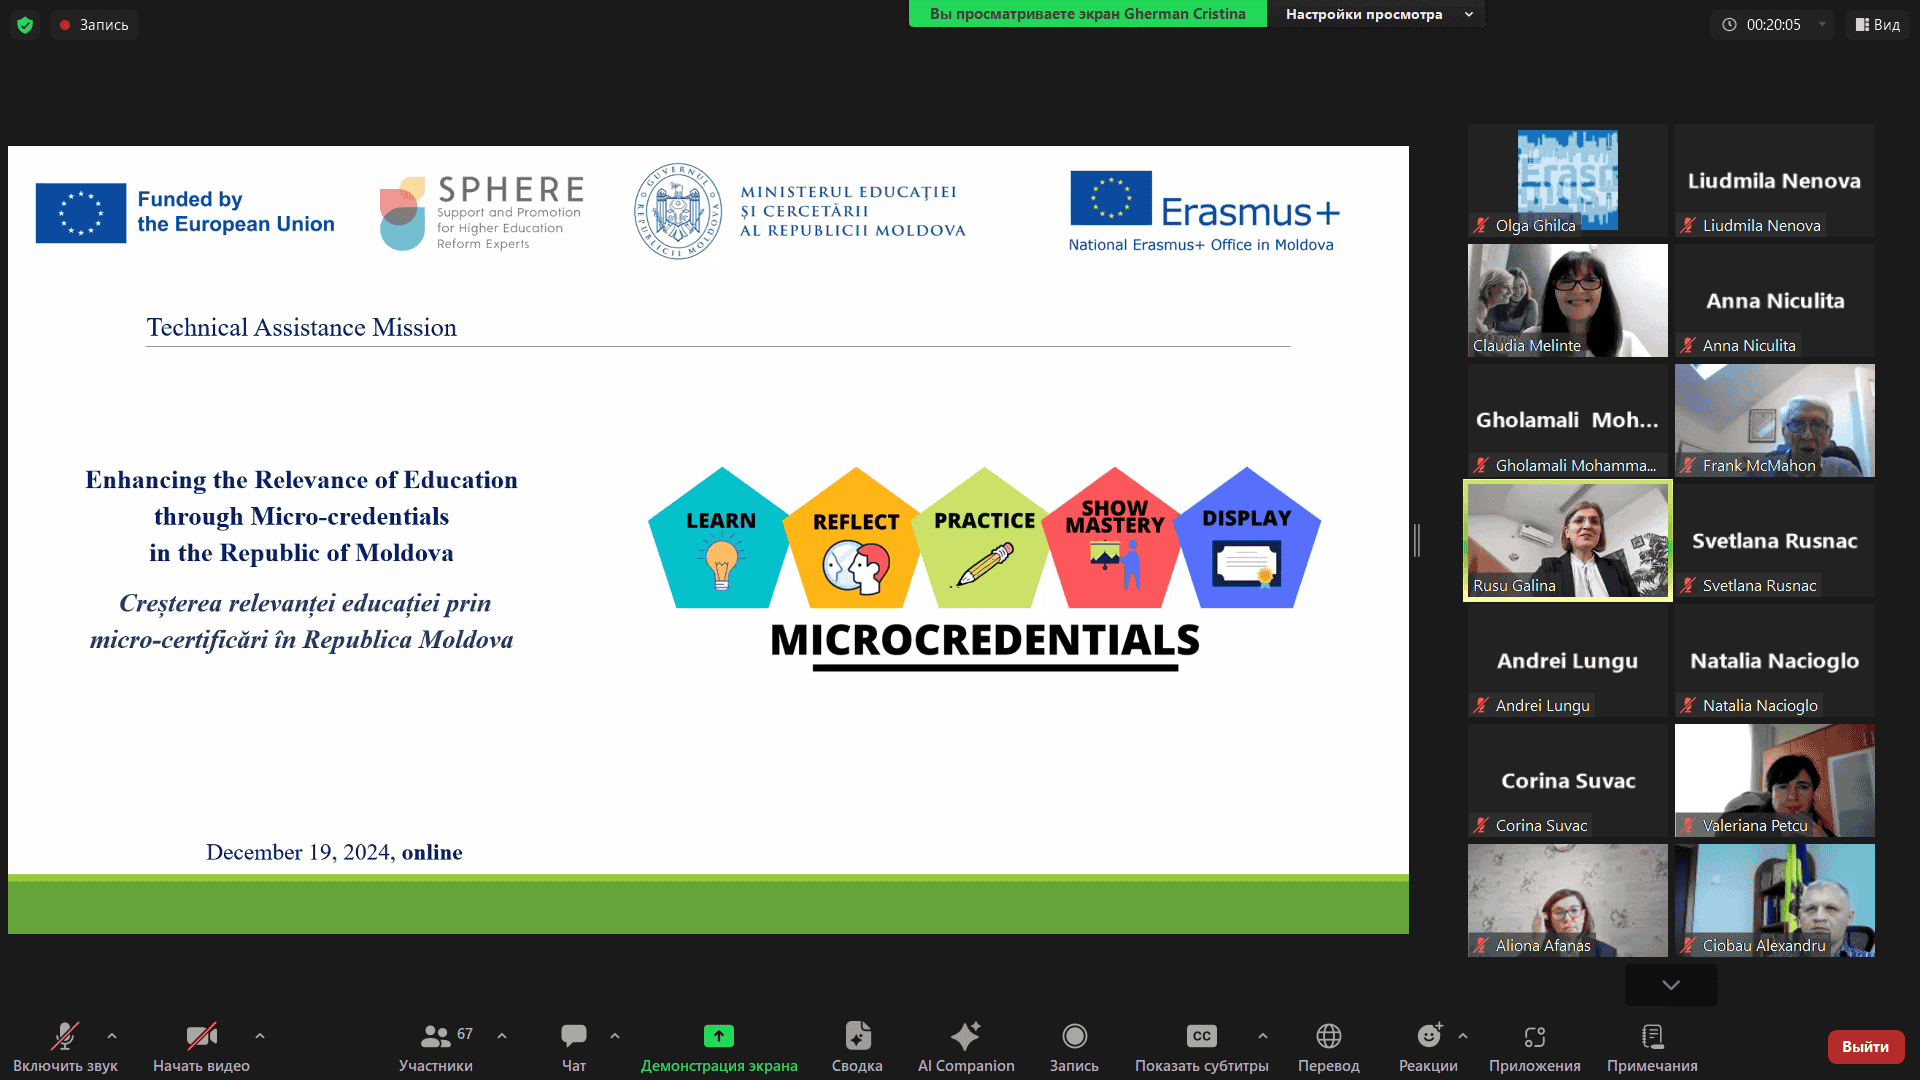Open the Чат chat bubble icon

[574, 1036]
